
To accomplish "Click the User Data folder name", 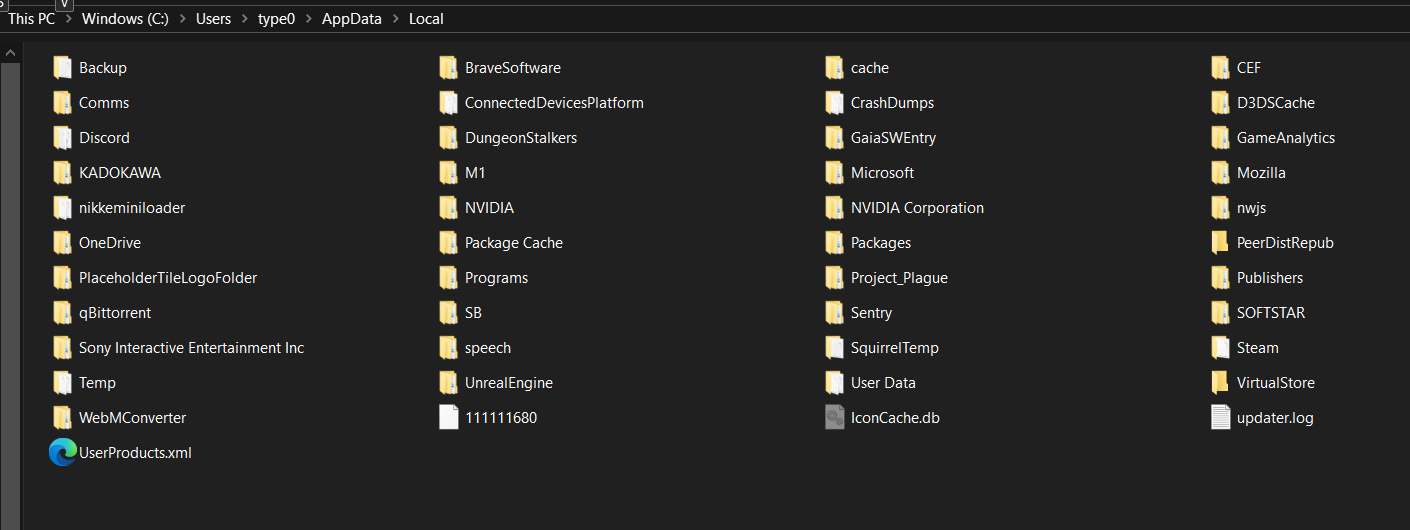I will (884, 383).
